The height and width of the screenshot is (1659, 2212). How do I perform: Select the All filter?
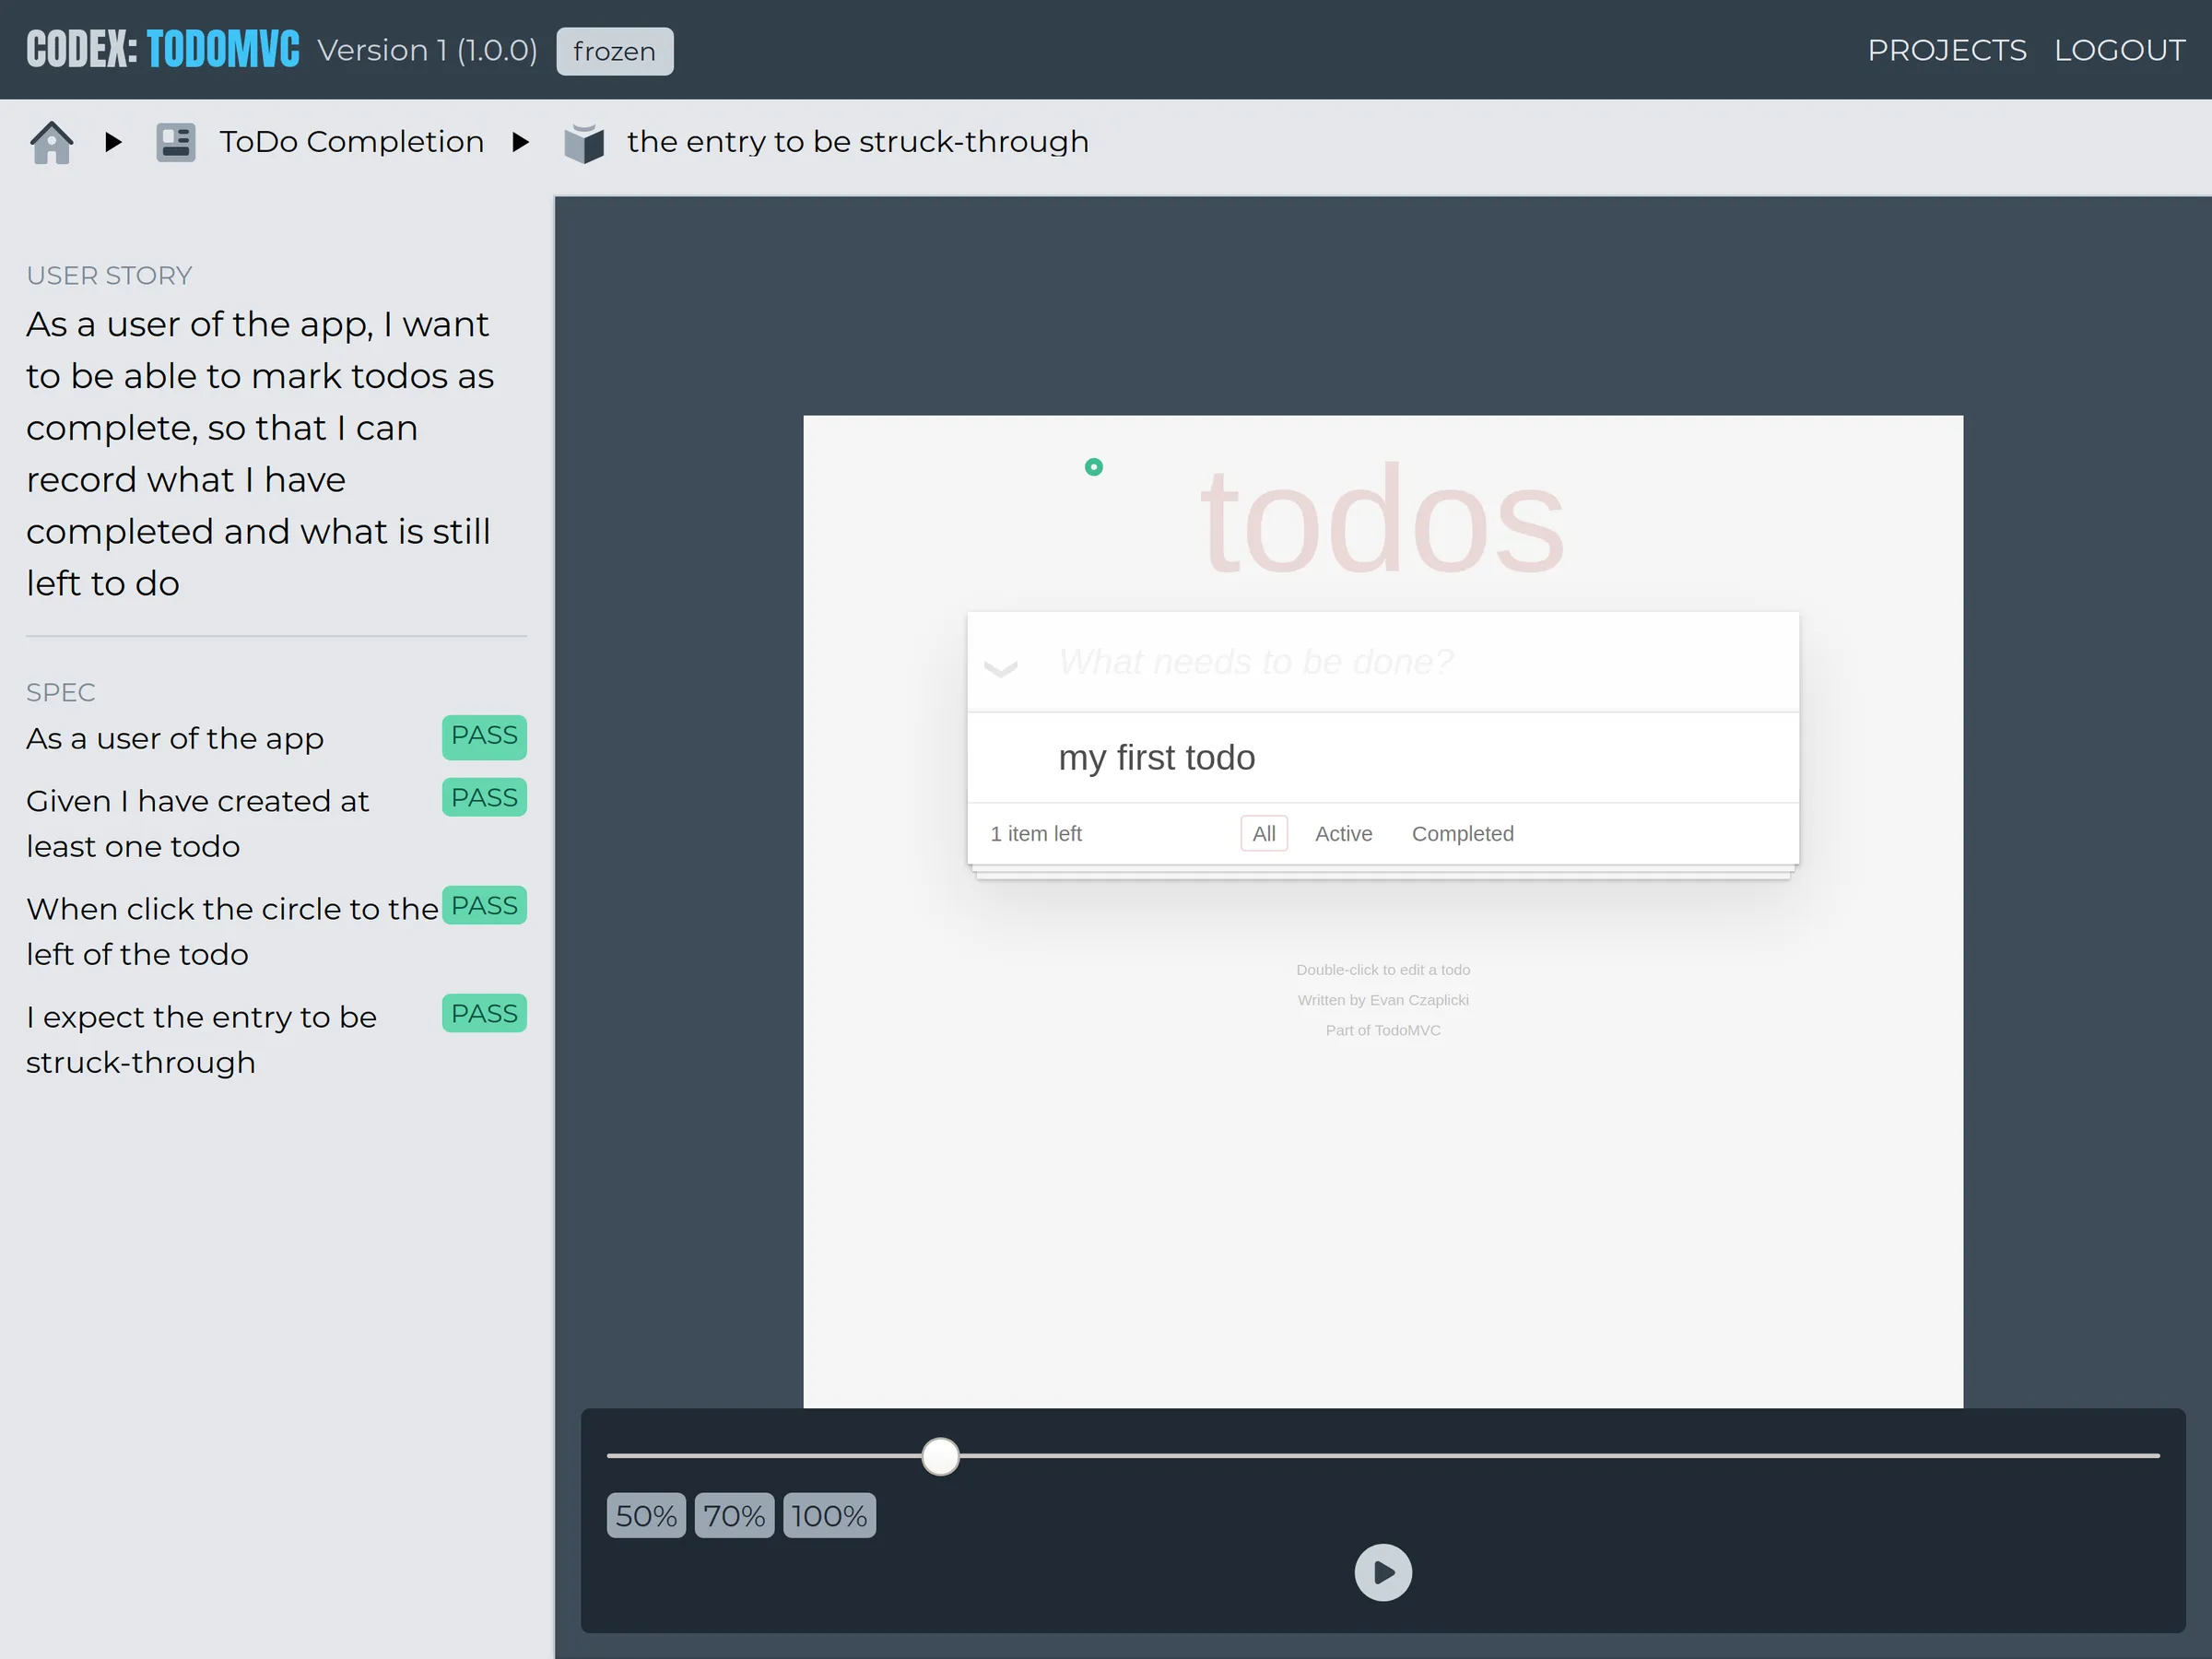1263,833
